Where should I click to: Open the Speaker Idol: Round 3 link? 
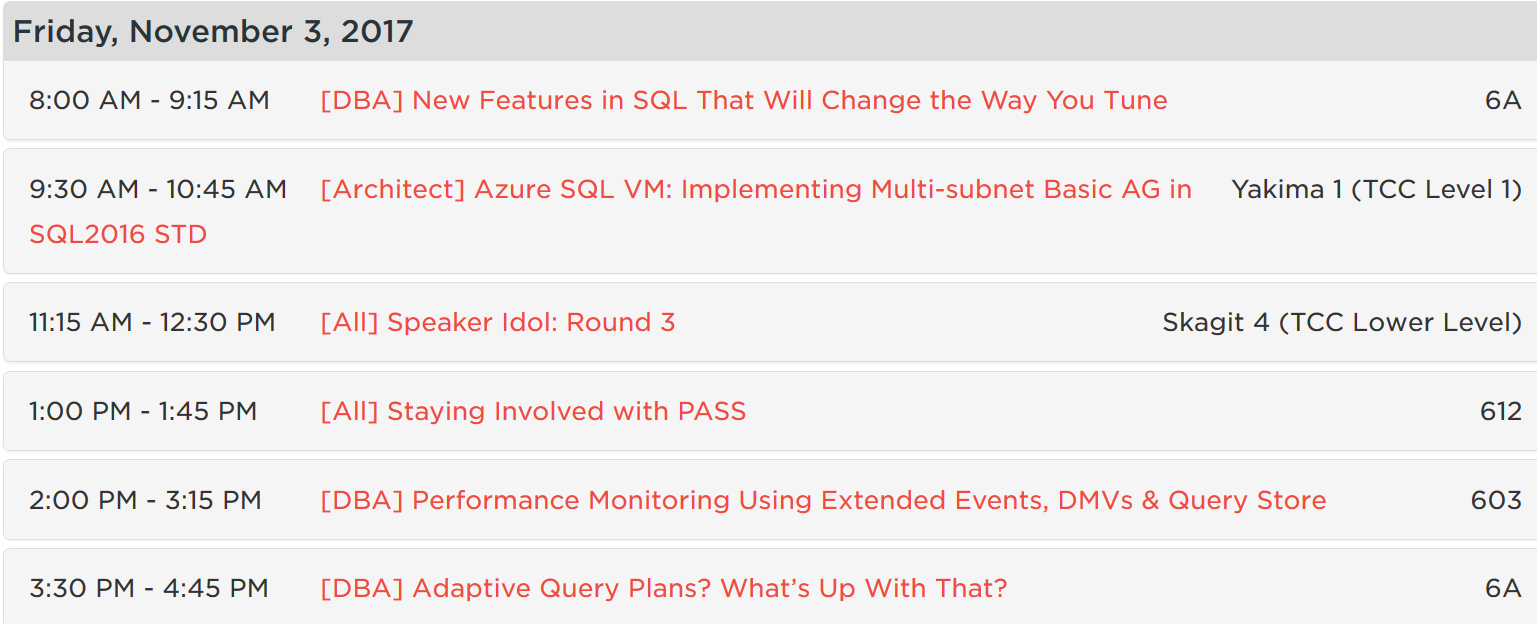pos(497,322)
